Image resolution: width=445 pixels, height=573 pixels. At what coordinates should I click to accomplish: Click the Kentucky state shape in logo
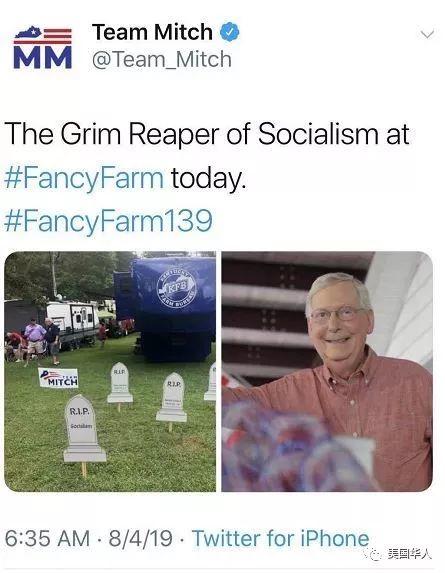[x=28, y=32]
